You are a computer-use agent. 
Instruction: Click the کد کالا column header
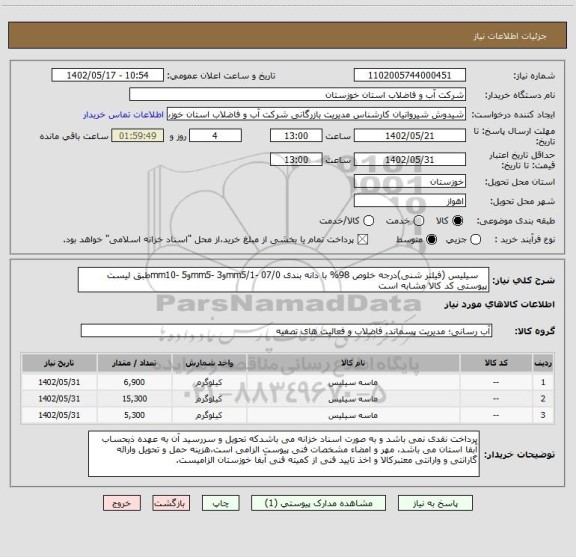click(496, 363)
